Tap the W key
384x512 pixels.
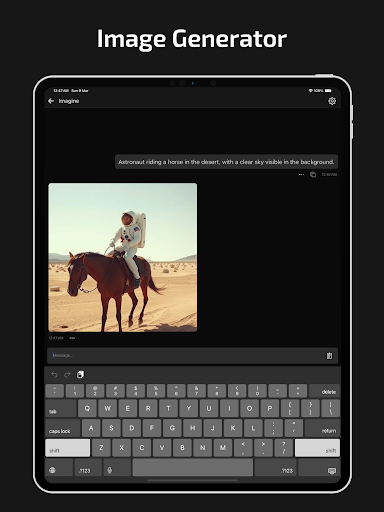click(108, 408)
